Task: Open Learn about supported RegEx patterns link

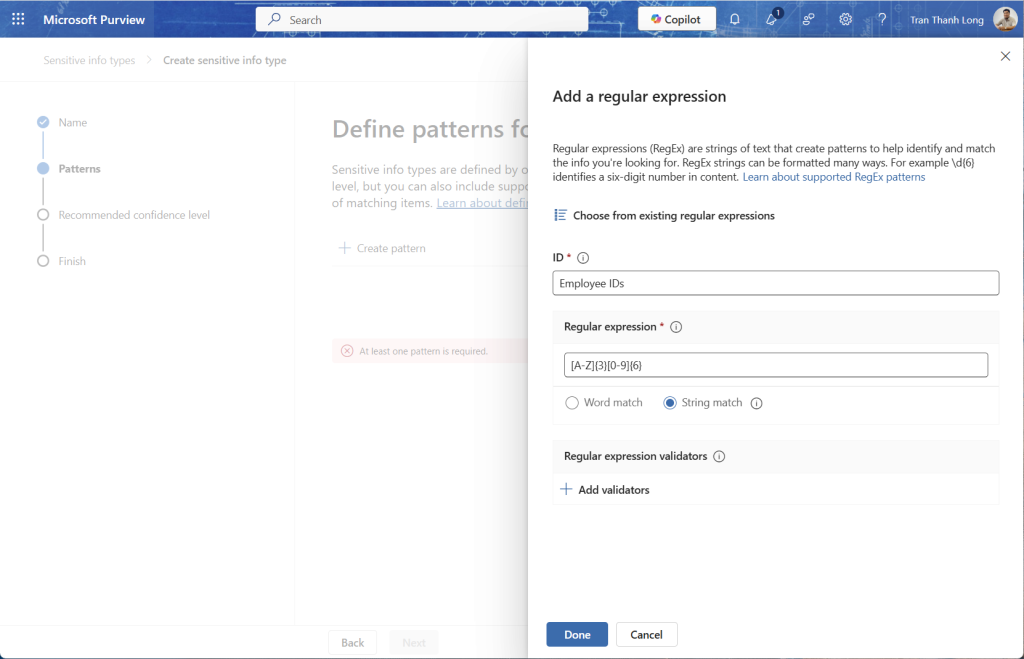Action: (x=833, y=177)
